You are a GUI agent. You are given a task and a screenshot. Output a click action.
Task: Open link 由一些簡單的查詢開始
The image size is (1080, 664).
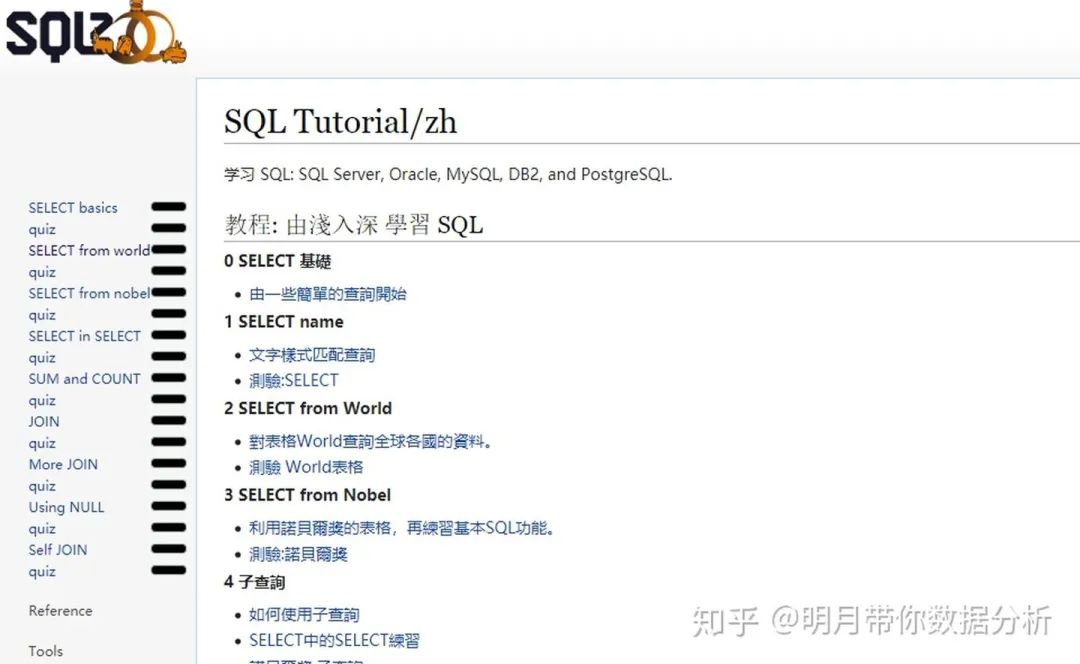(328, 294)
